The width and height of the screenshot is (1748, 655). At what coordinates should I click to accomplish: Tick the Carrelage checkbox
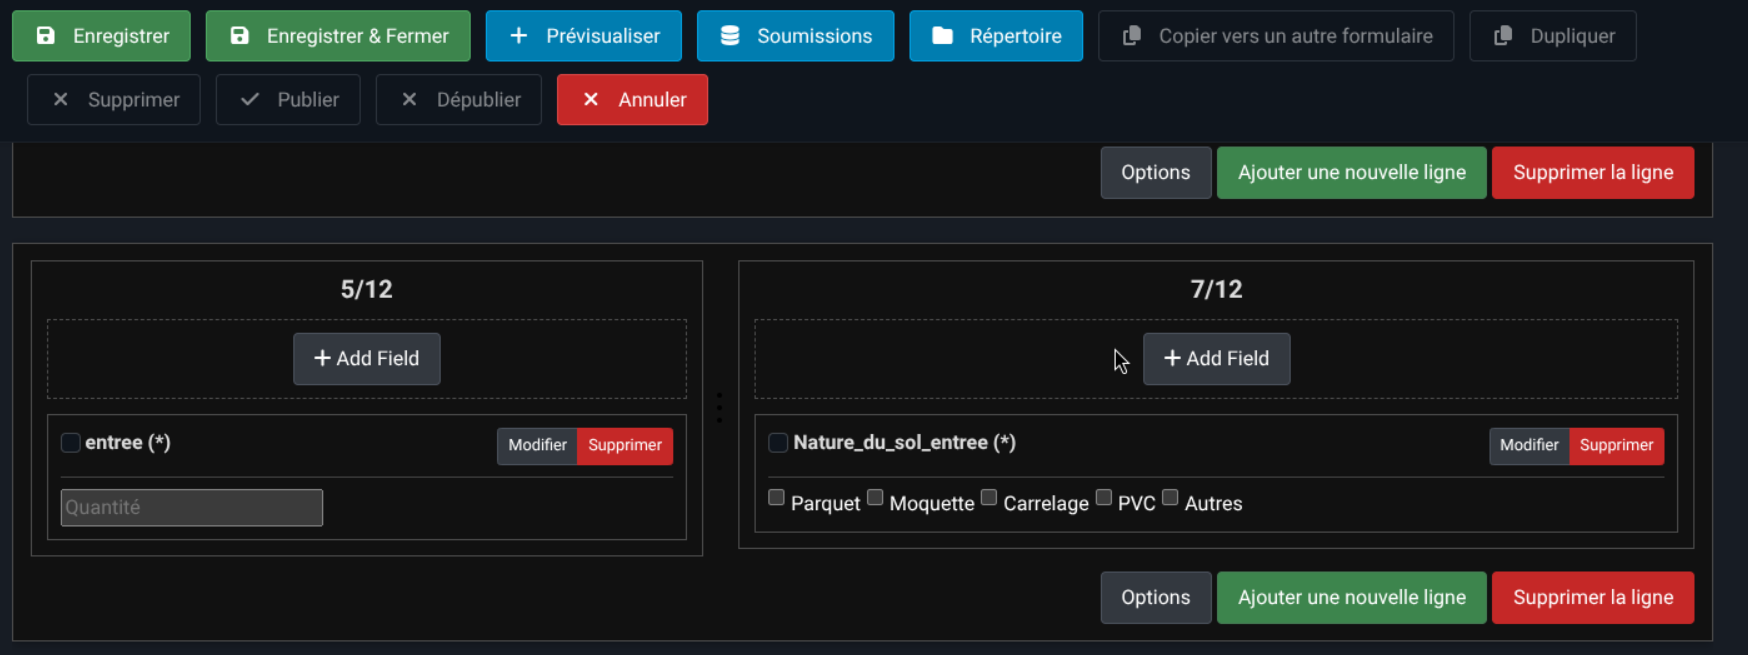coord(989,498)
